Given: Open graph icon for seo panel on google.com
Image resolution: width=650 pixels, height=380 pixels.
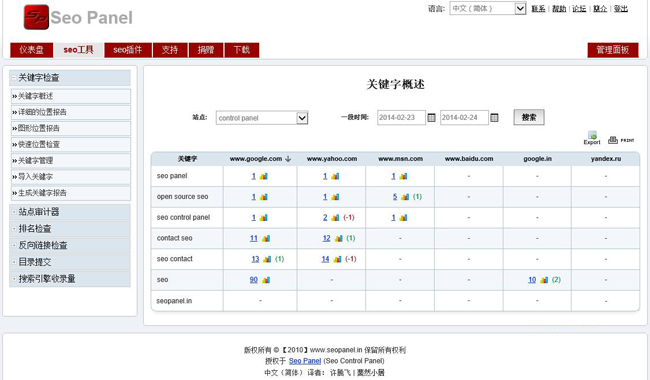Looking at the screenshot, I should point(264,176).
